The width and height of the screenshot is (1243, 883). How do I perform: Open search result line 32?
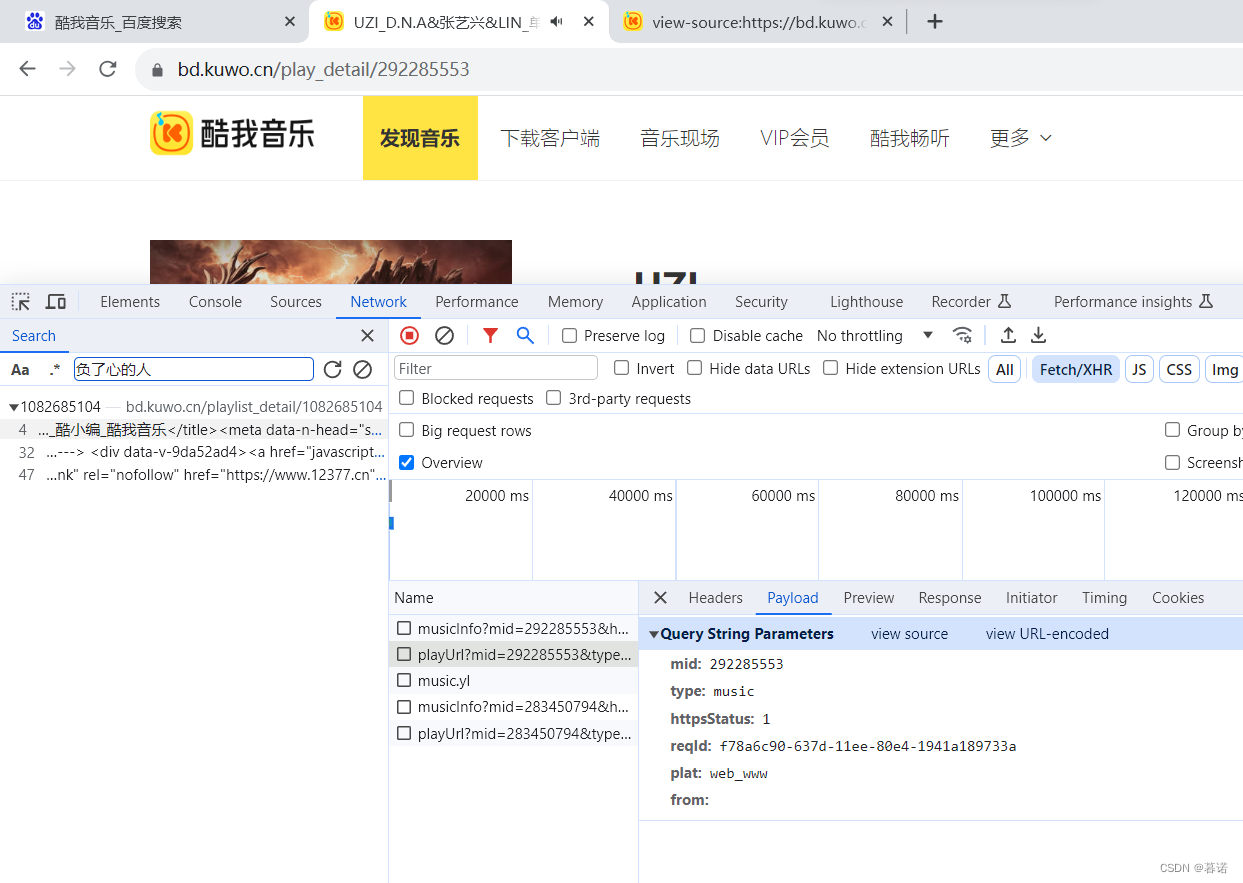[x=194, y=452]
